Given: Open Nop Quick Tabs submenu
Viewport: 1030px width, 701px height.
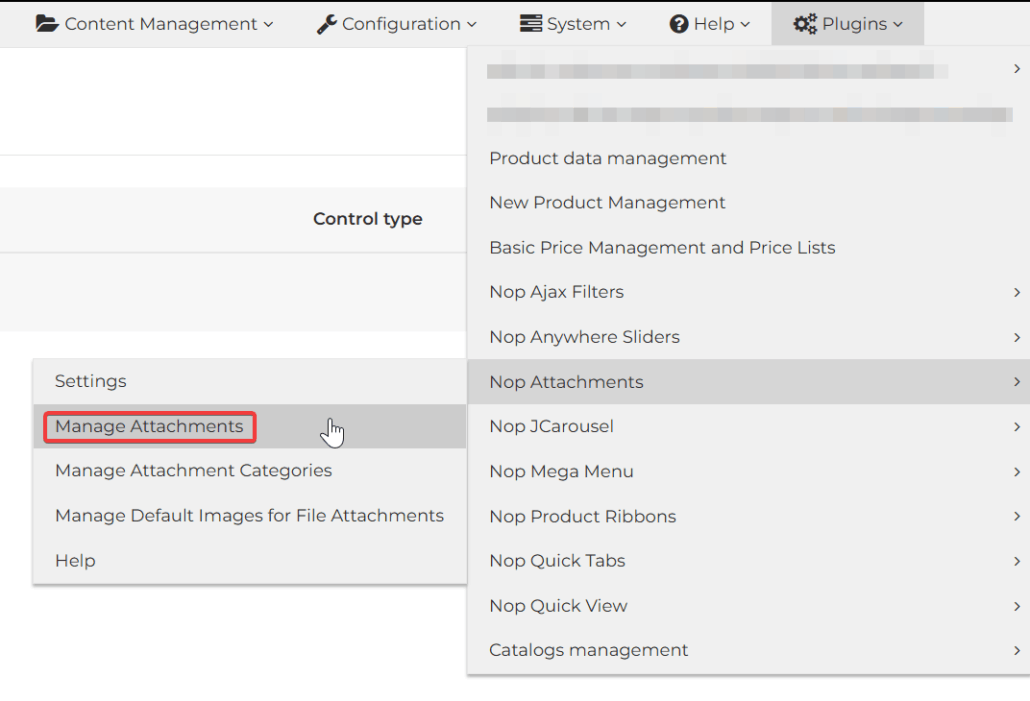Looking at the screenshot, I should (x=748, y=561).
